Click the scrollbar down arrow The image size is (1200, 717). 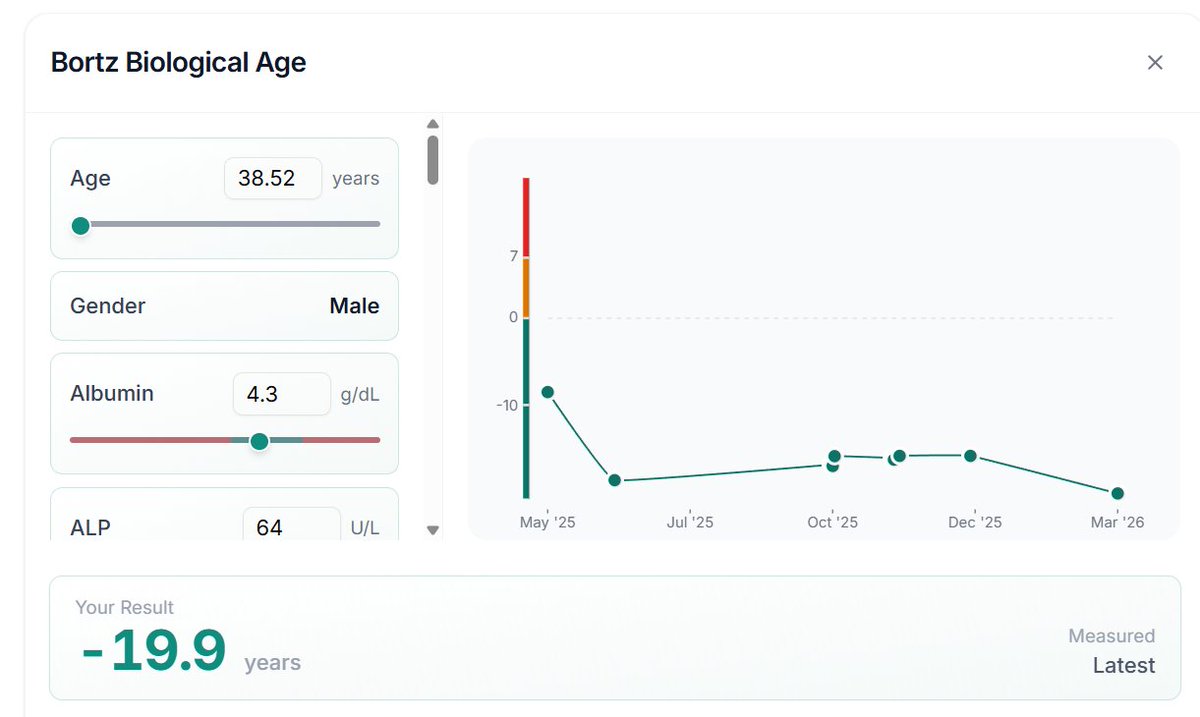point(433,531)
